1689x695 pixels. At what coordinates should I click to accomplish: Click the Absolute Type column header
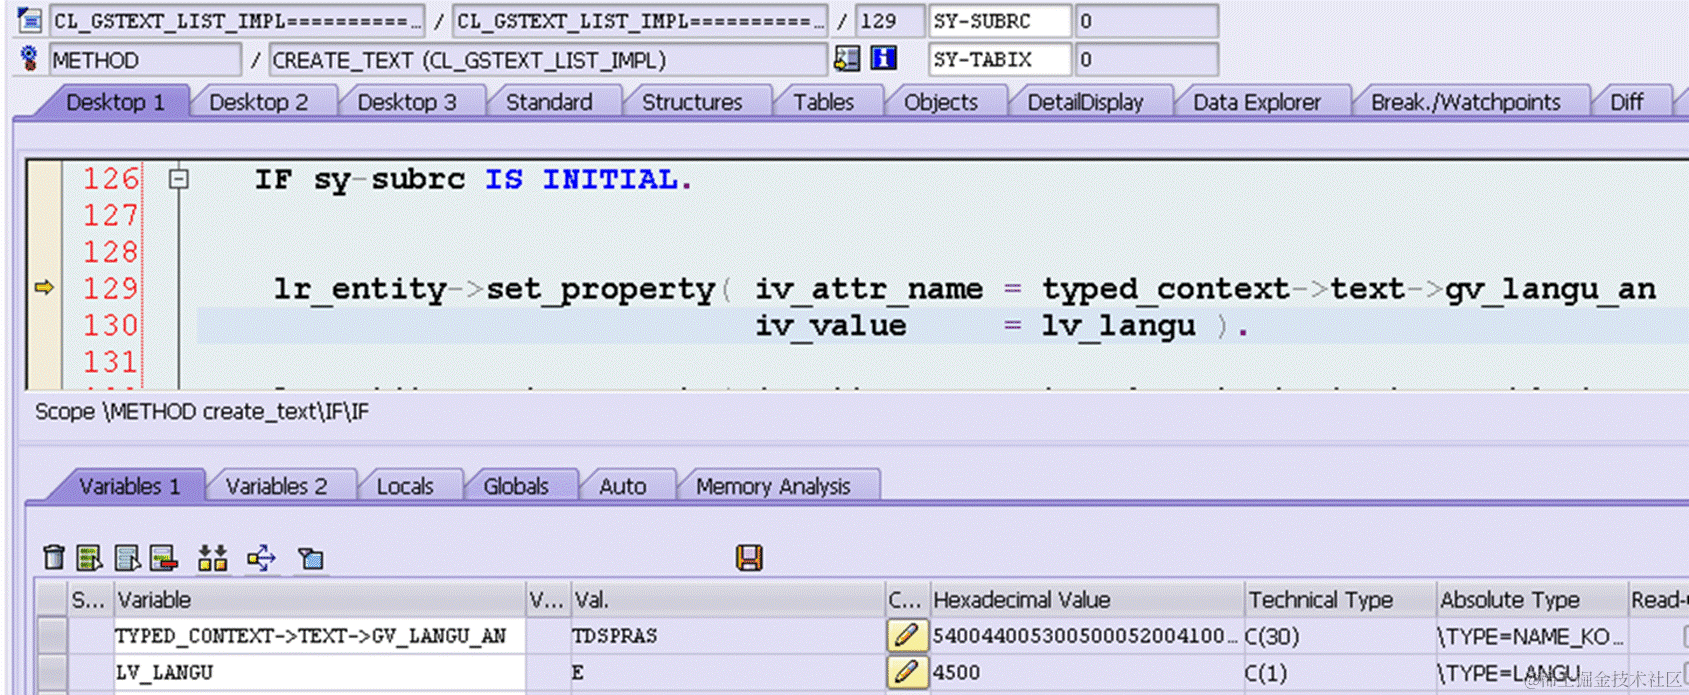point(1531,599)
